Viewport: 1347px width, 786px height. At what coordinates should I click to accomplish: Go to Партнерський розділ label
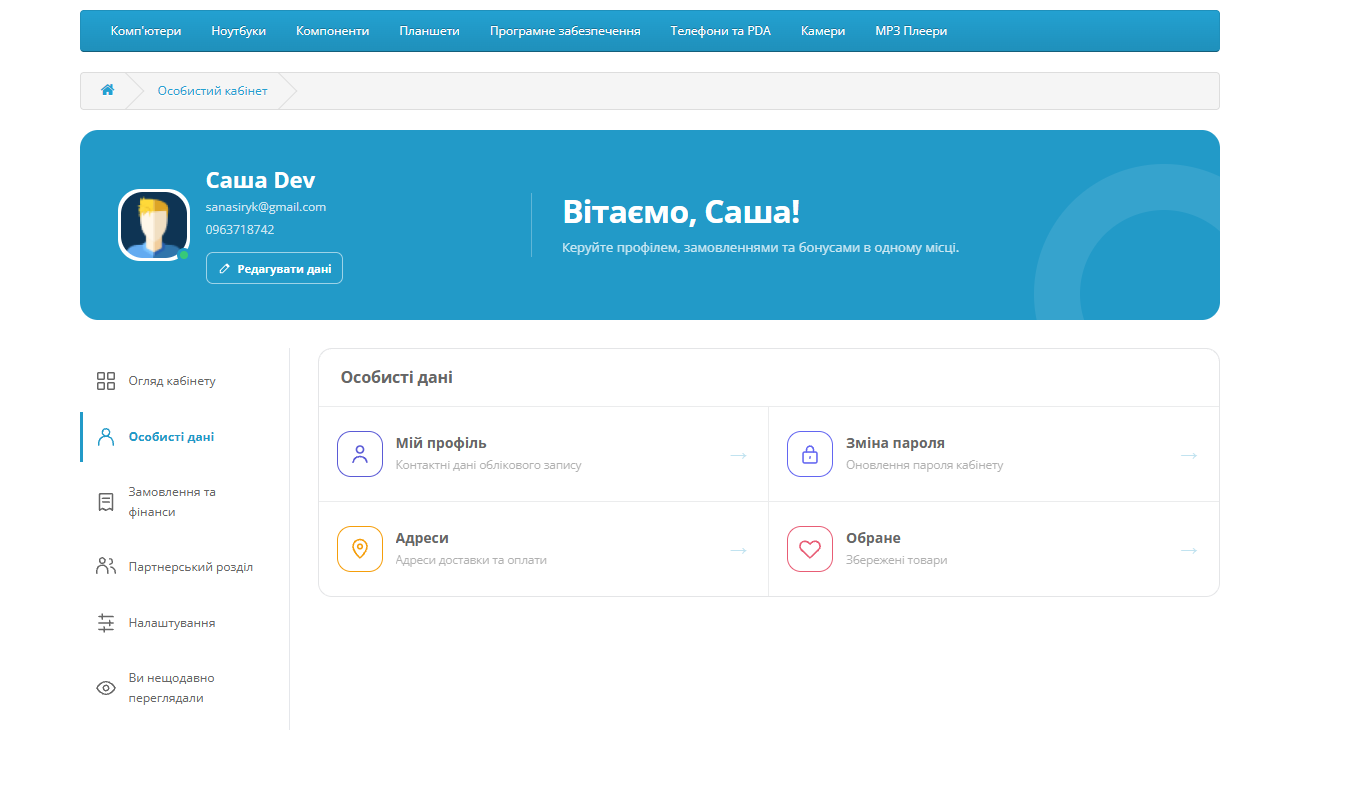tap(191, 567)
